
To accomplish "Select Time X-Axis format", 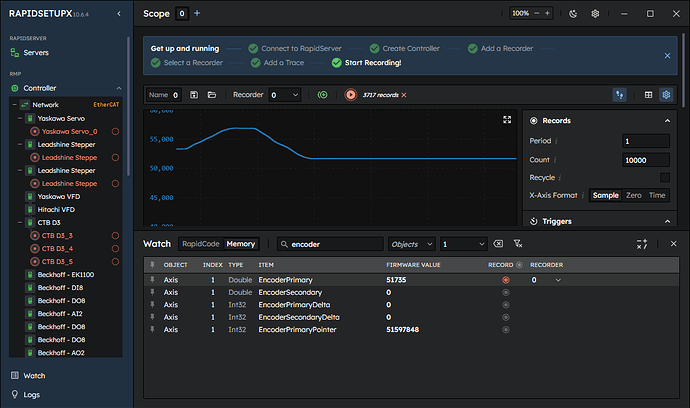I will (x=657, y=195).
